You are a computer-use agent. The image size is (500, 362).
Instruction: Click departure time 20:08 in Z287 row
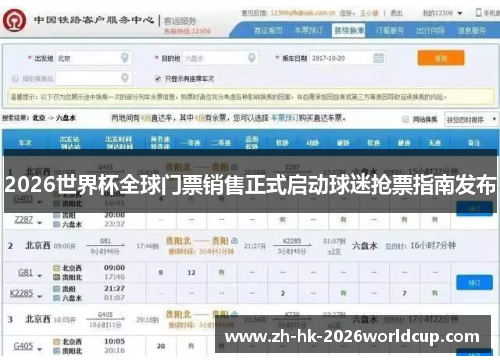(x=114, y=215)
